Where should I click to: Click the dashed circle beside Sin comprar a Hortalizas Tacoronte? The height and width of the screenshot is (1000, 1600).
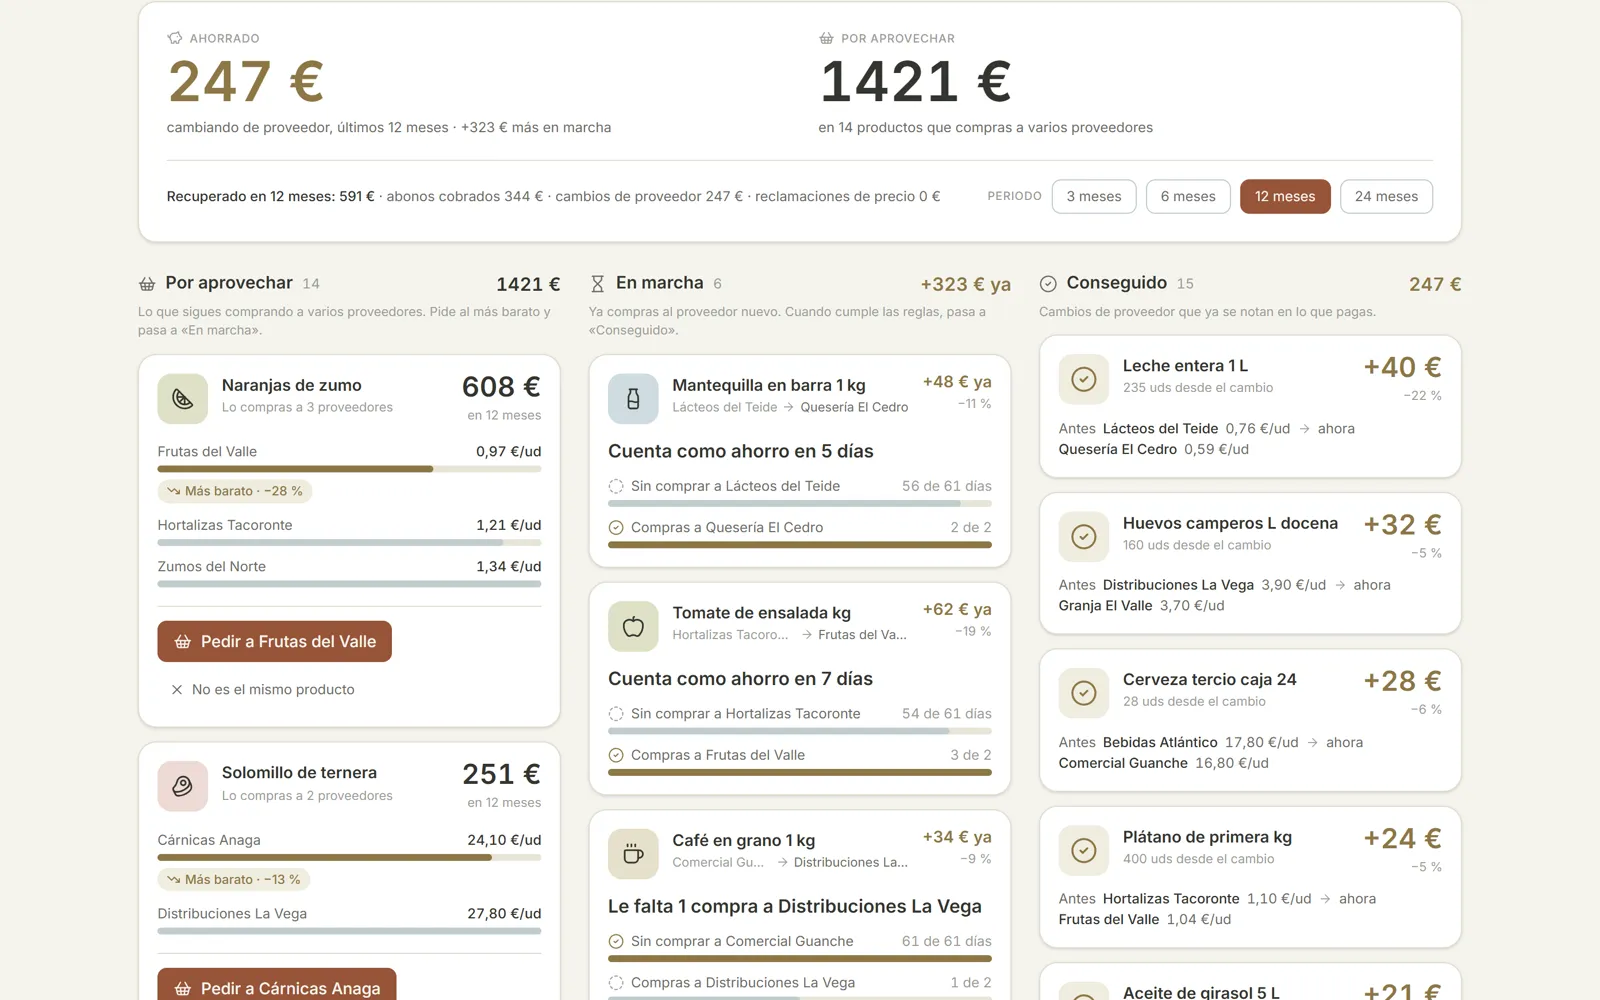616,714
